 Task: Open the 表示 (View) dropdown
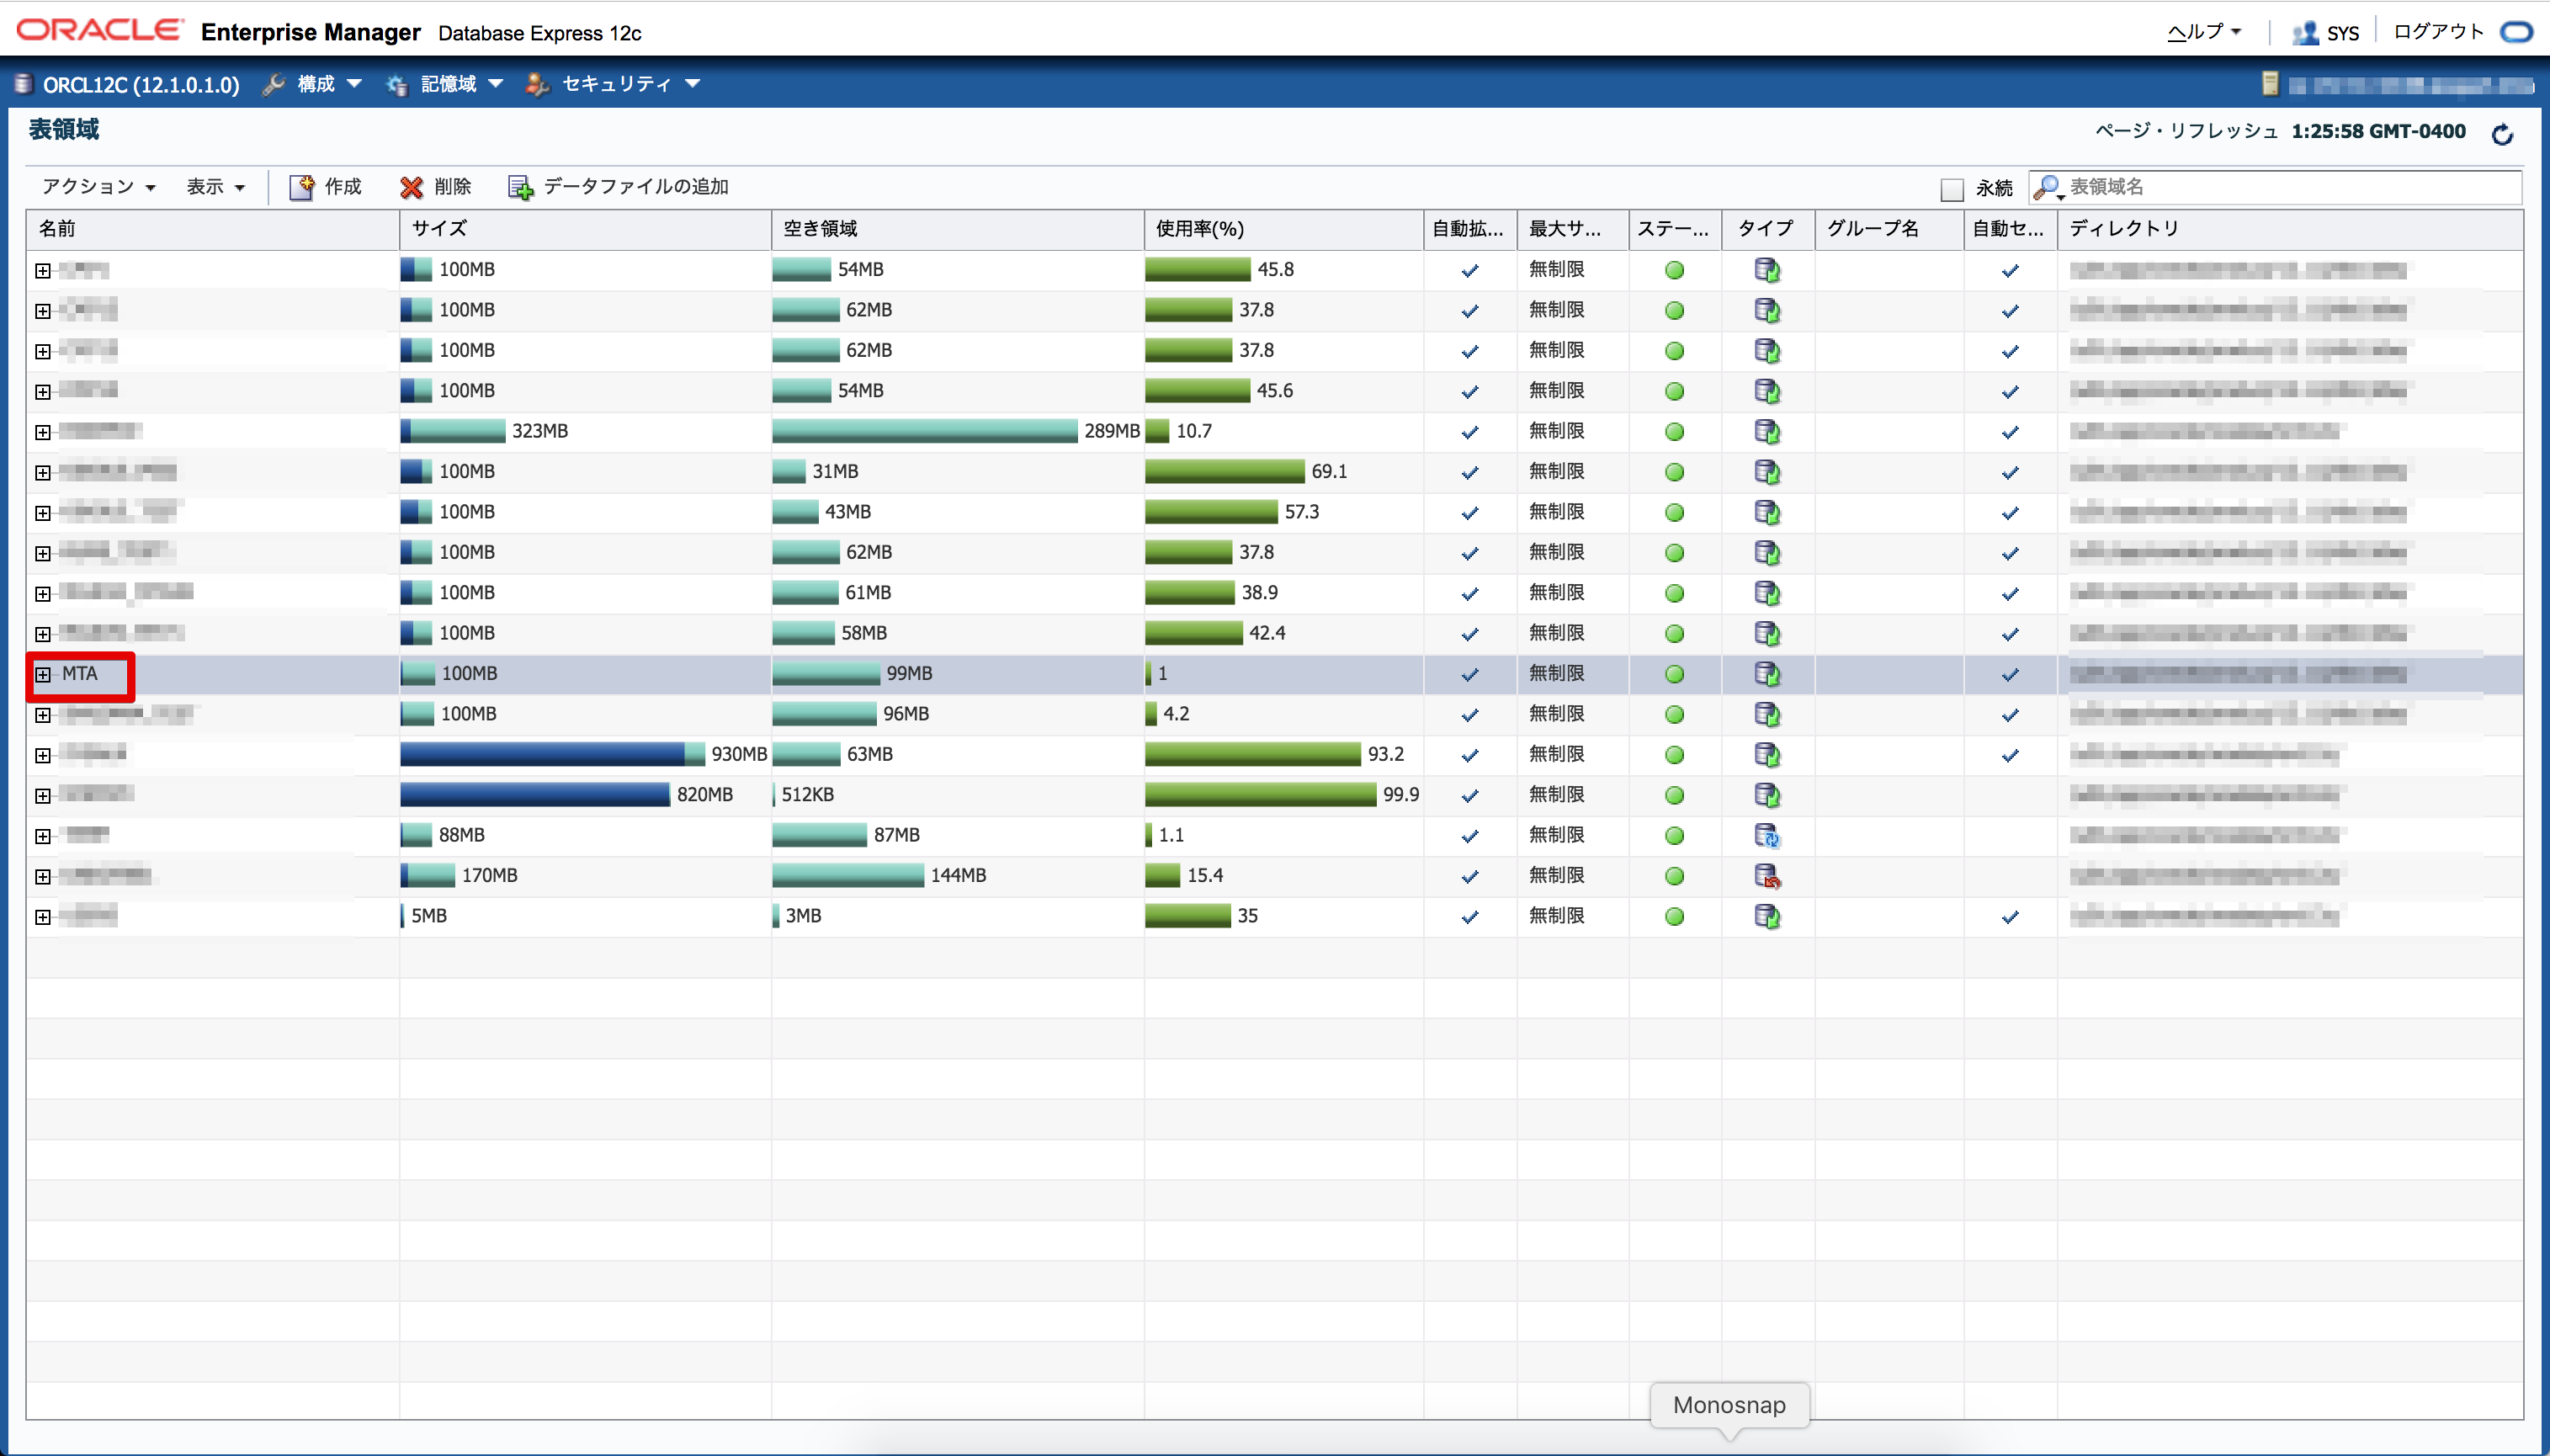[x=215, y=187]
